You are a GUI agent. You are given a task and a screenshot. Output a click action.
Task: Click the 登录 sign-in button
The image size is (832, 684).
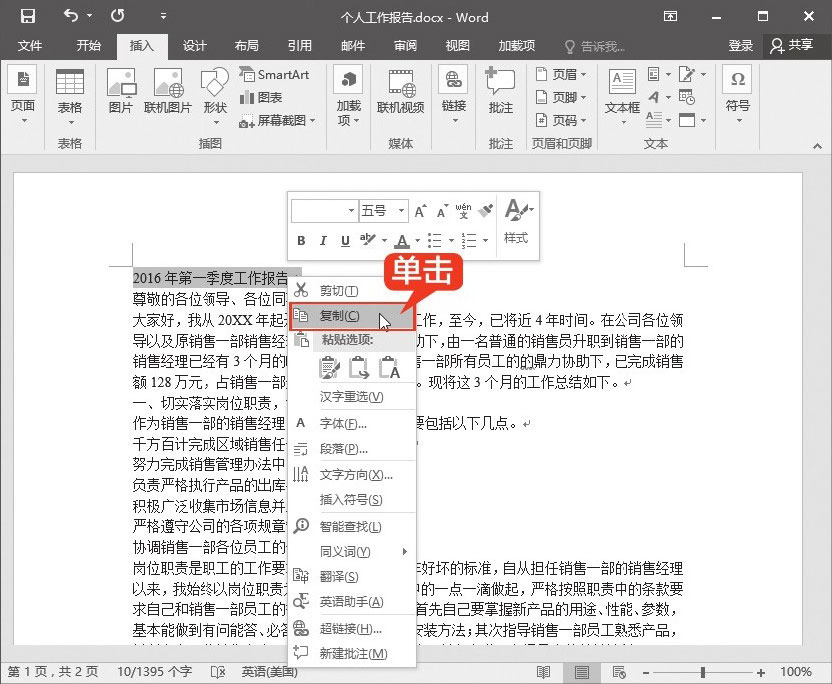[x=741, y=46]
